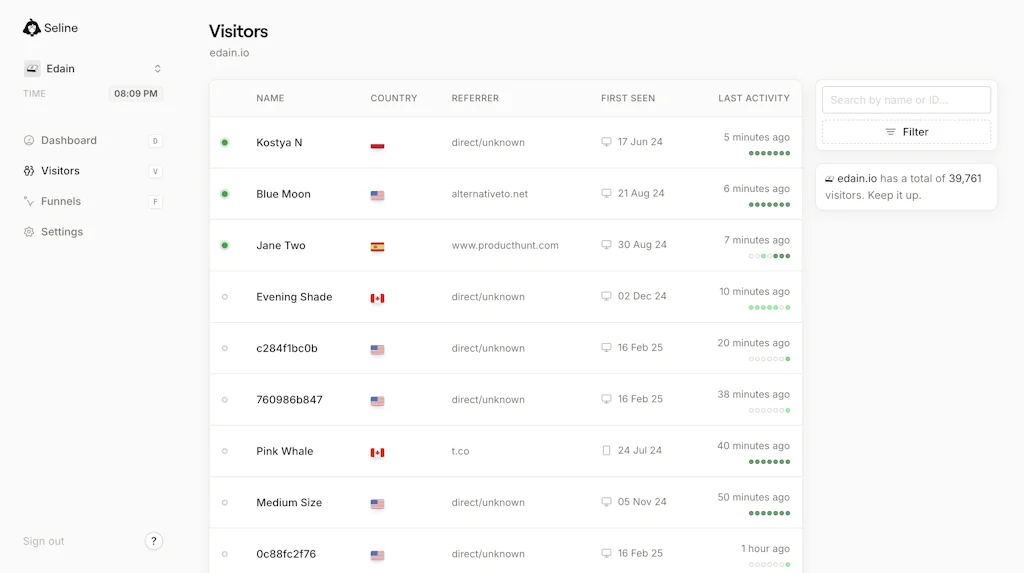Click the 40 minutes ago activity
The width and height of the screenshot is (1024, 573).
tap(753, 446)
